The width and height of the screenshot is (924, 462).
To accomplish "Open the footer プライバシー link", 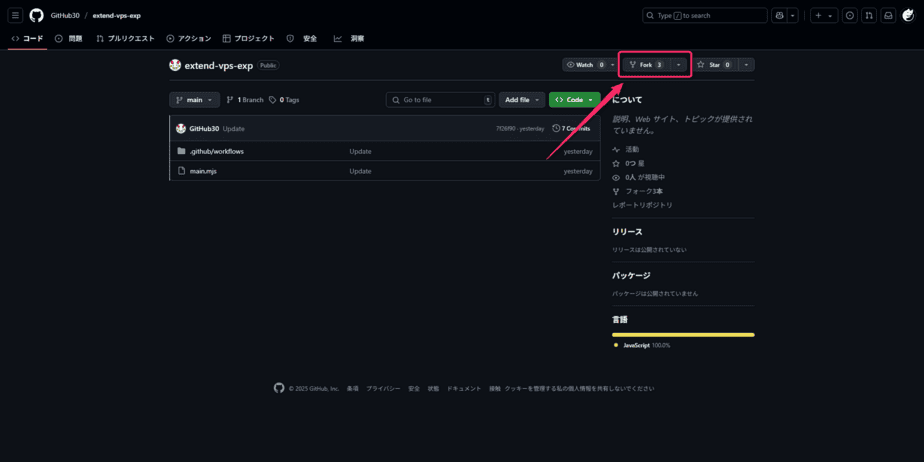I will 383,389.
